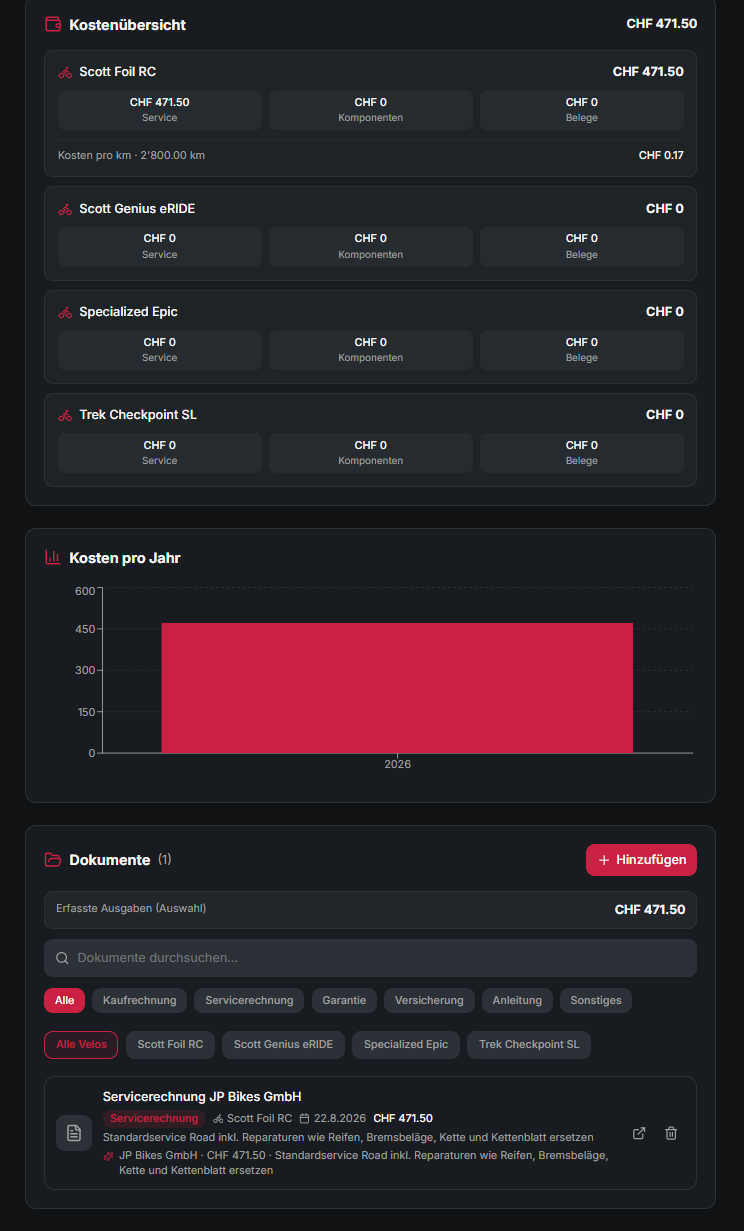744x1231 pixels.
Task: Click the open folder icon beside Dokumente
Action: (x=53, y=860)
